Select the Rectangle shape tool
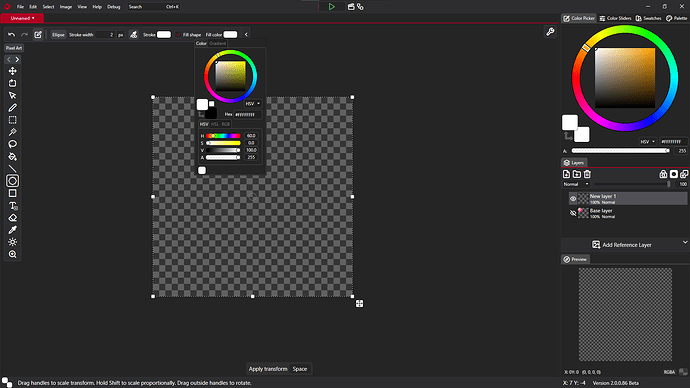Screen dimensions: 690x388 point(12,193)
